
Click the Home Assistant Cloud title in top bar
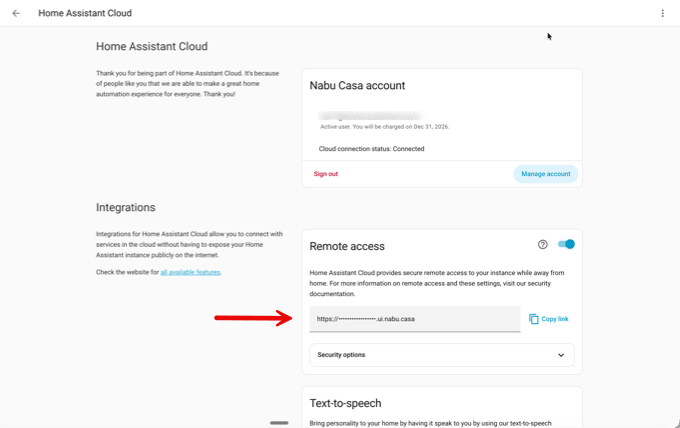(x=85, y=13)
